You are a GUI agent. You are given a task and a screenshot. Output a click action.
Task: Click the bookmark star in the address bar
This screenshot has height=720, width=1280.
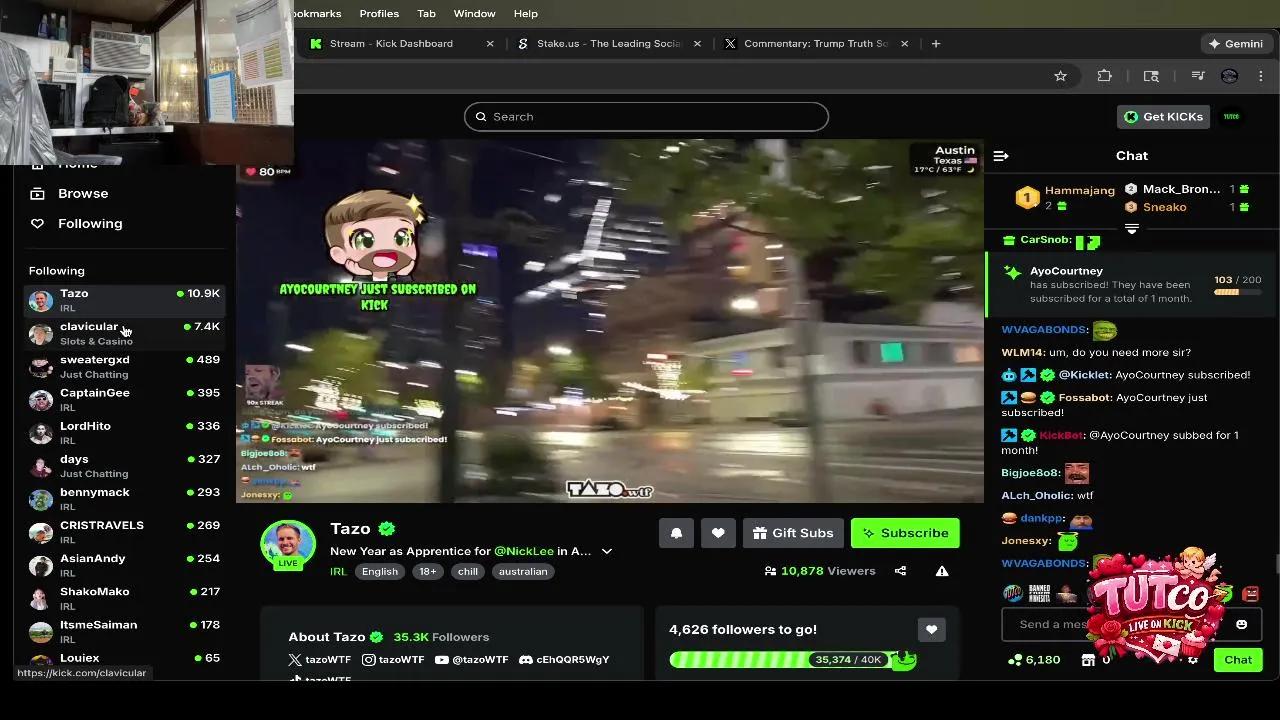click(1060, 76)
